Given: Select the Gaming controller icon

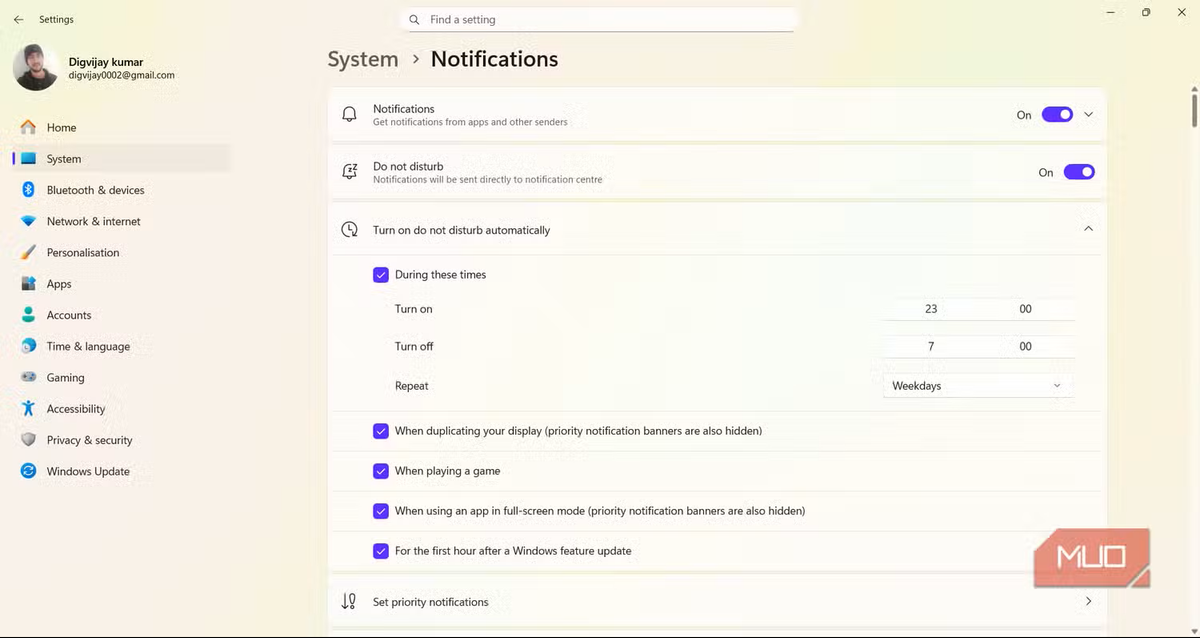Looking at the screenshot, I should point(28,378).
